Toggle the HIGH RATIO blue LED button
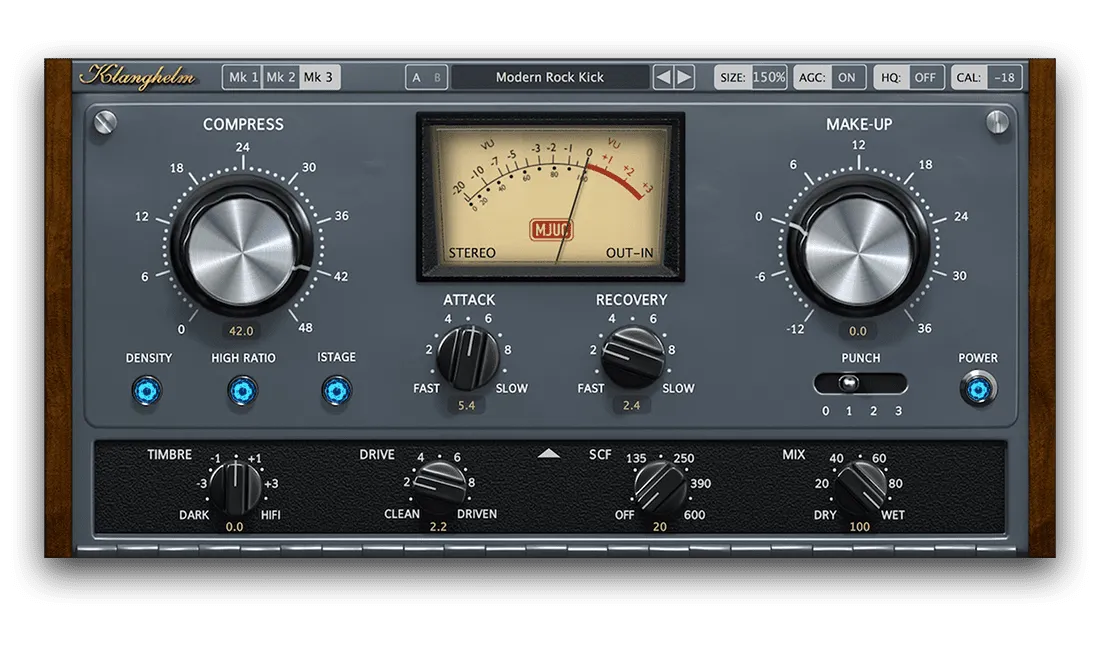The image size is (1100, 660). 242,391
